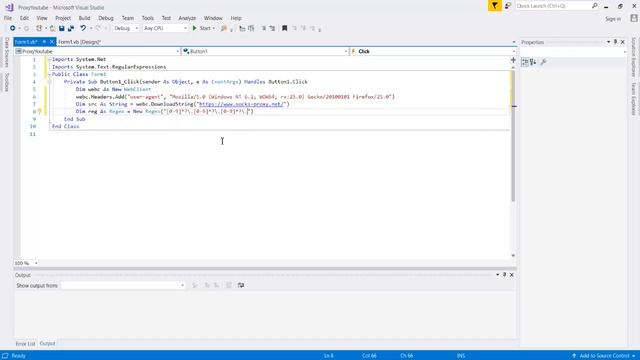Open the Start button's dropdown arrow
This screenshot has width=640, height=360.
(213, 28)
